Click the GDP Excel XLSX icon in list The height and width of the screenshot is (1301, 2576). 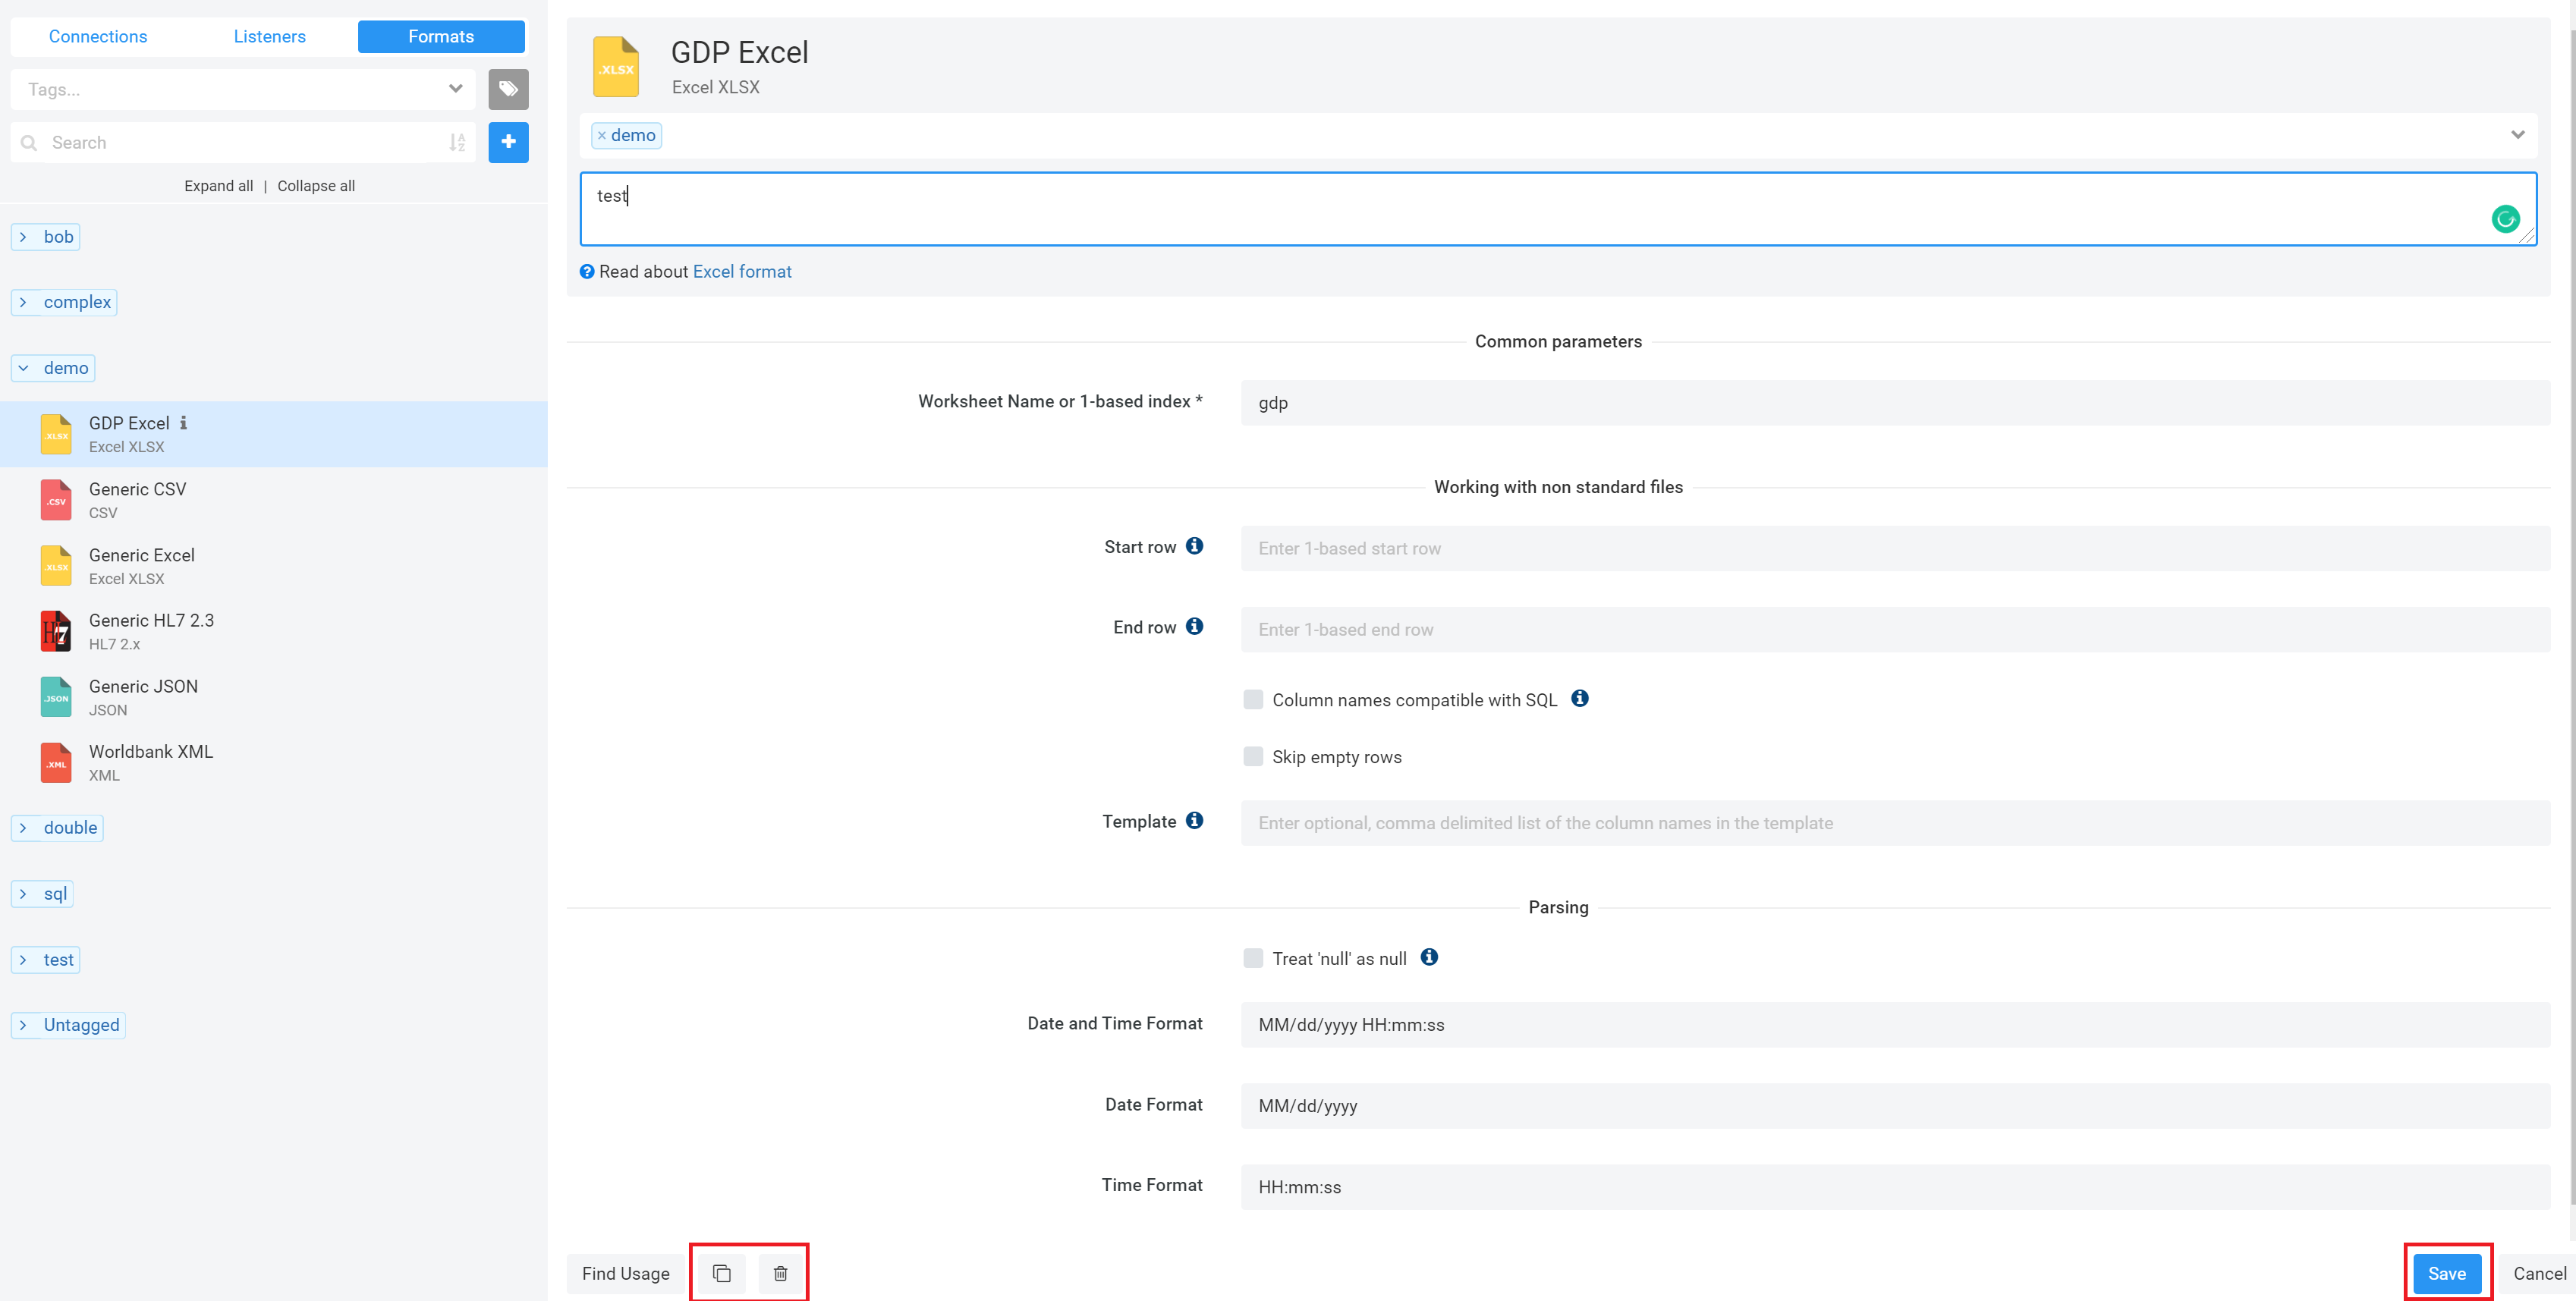pos(56,434)
